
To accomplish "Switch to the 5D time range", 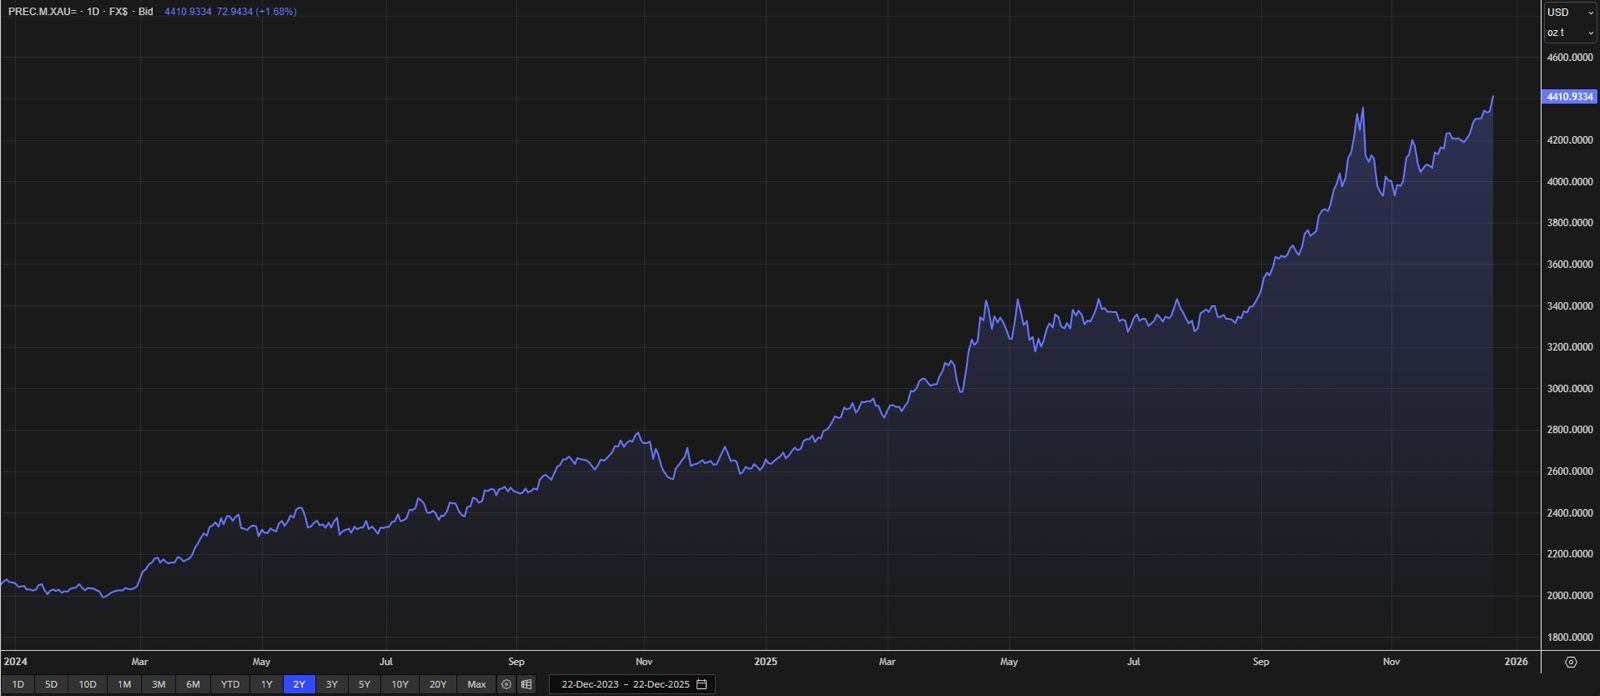I will tap(51, 685).
